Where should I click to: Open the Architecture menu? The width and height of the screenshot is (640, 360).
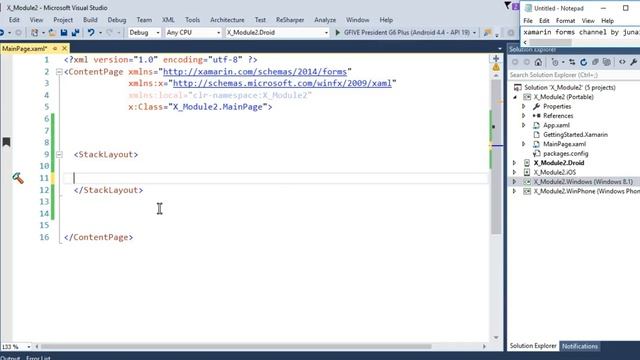coord(227,20)
